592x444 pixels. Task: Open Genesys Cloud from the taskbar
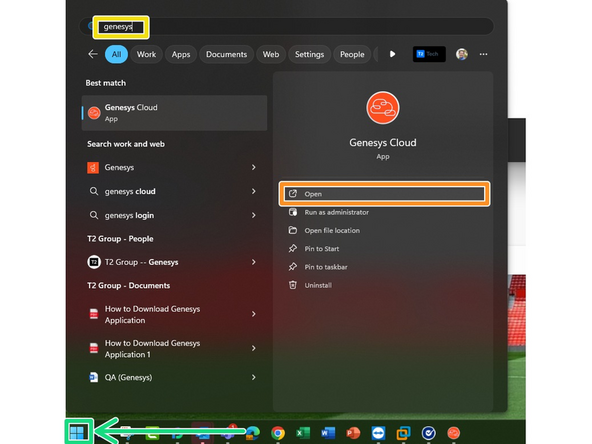tap(453, 433)
